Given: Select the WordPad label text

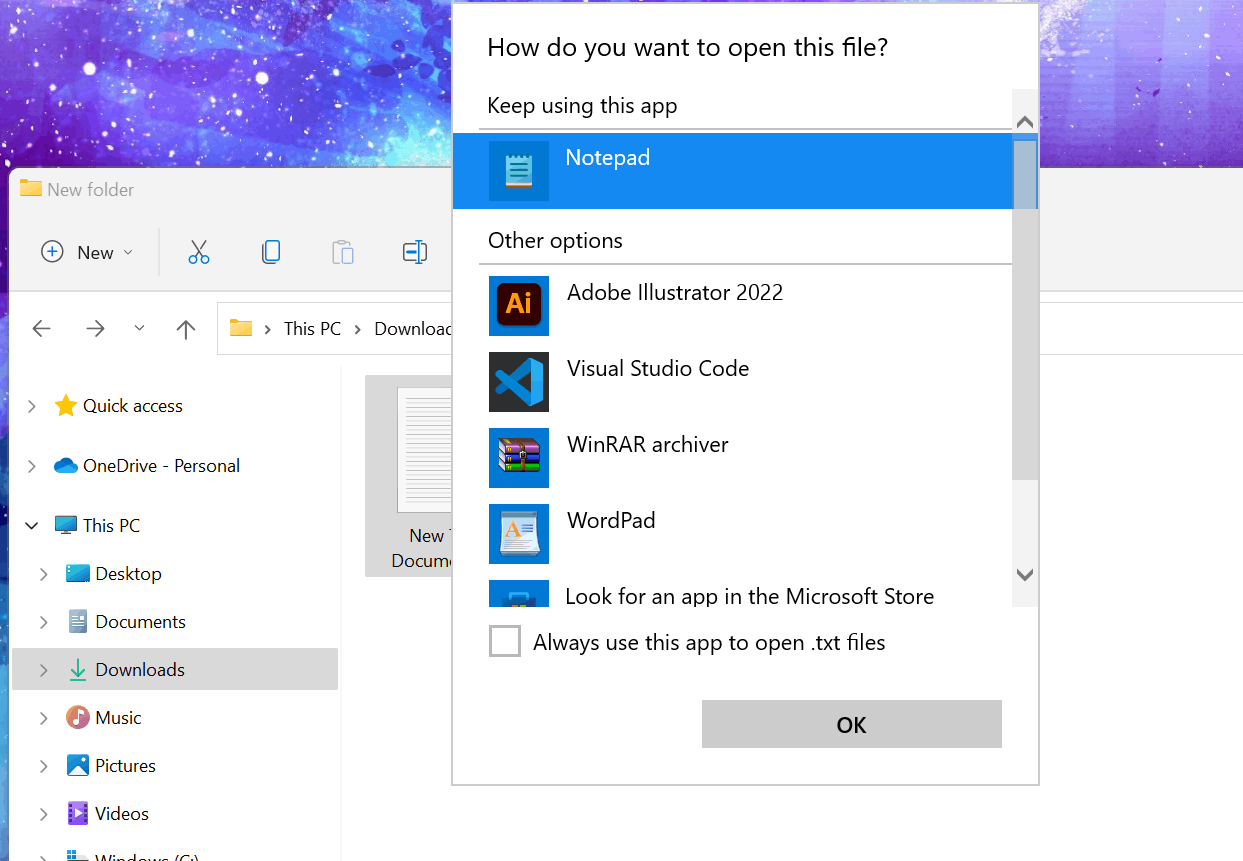Looking at the screenshot, I should tap(611, 520).
